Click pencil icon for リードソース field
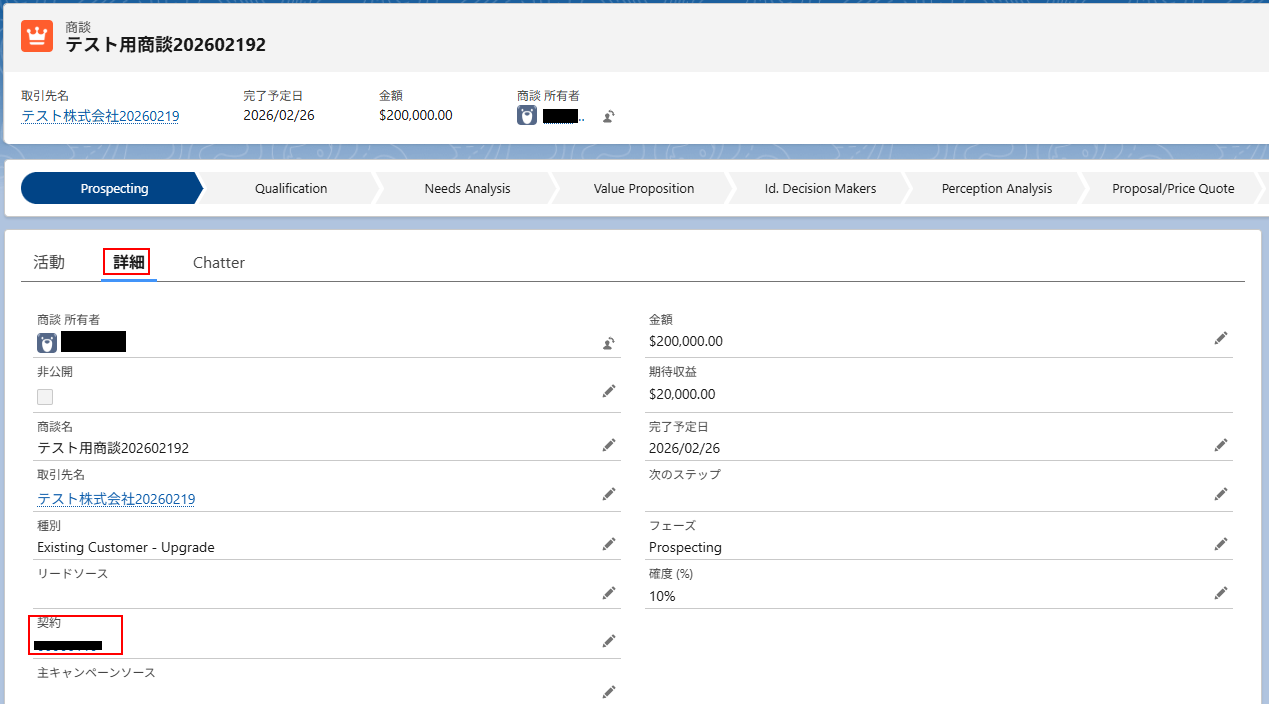The width and height of the screenshot is (1269, 704). click(608, 593)
